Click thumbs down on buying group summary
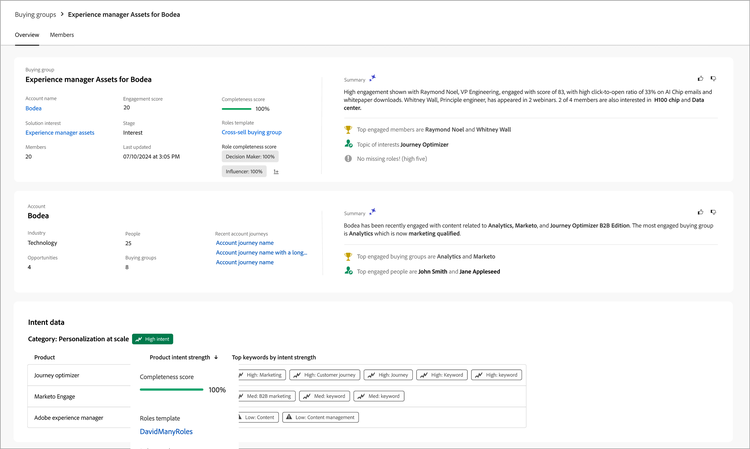Screen dimensions: 750x449 [713, 78]
